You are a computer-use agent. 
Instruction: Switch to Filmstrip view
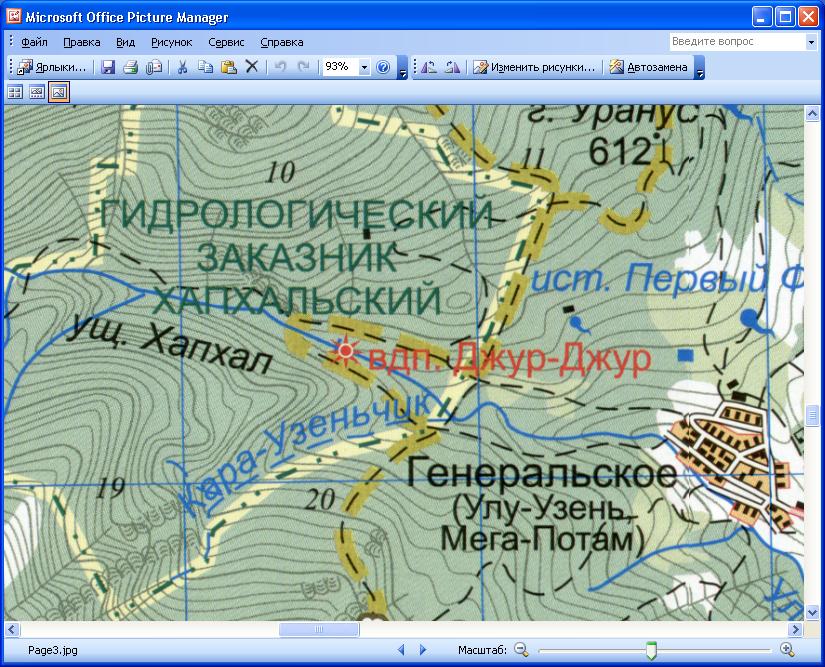pyautogui.click(x=37, y=92)
